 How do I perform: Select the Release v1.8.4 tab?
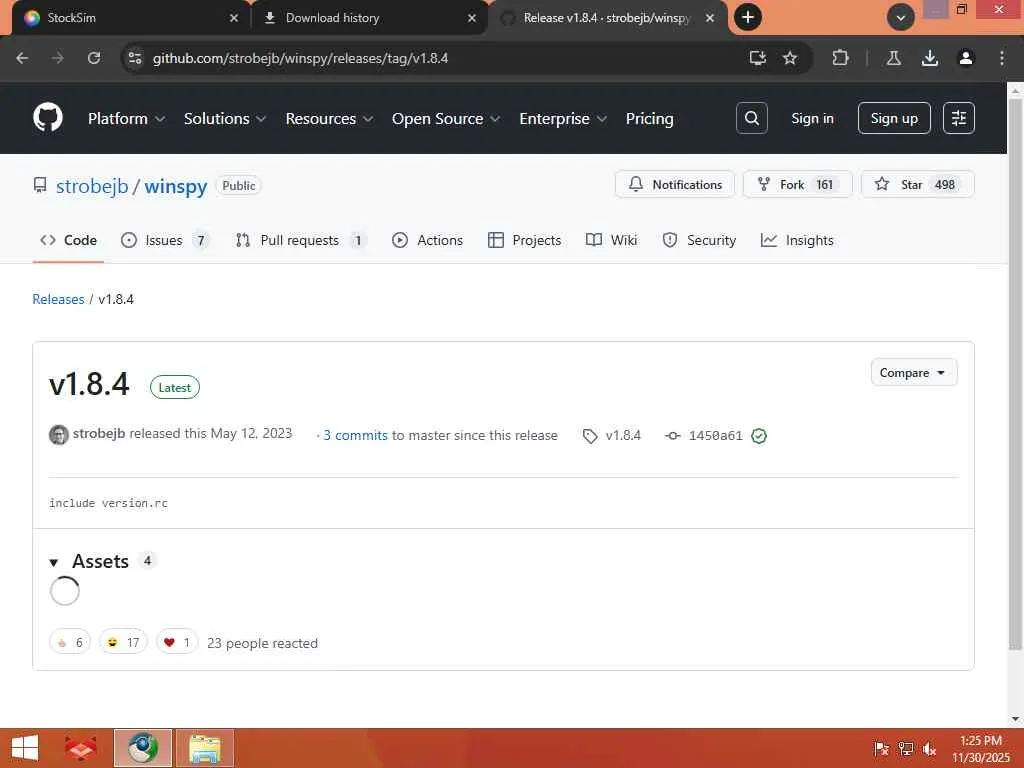[x=607, y=18]
